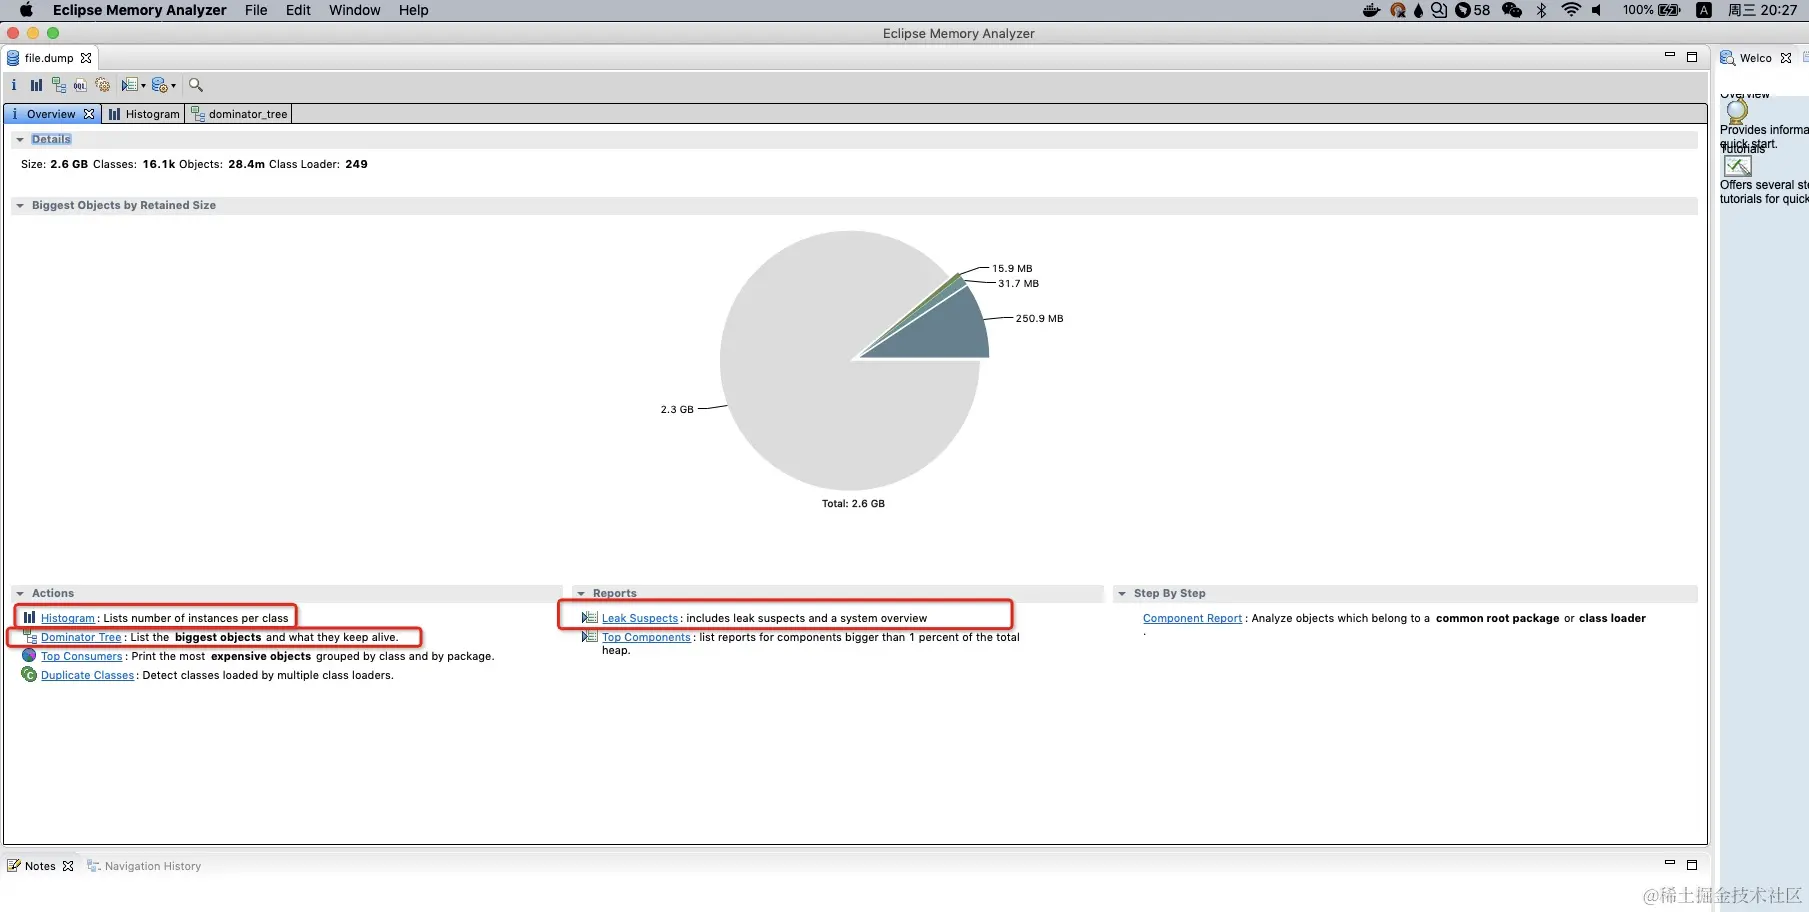Click the Docker whale menu bar icon

point(1372,10)
